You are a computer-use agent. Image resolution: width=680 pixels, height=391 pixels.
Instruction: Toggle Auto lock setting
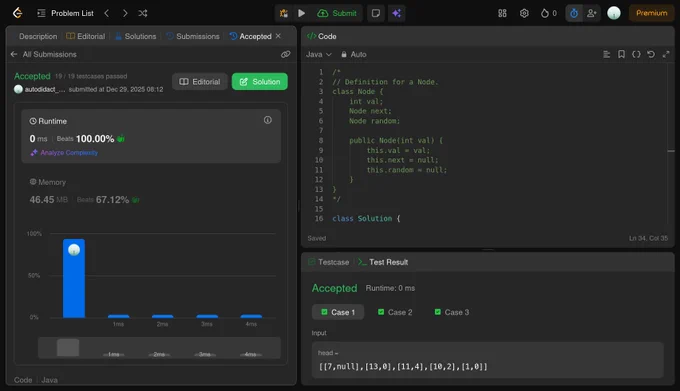pyautogui.click(x=353, y=54)
